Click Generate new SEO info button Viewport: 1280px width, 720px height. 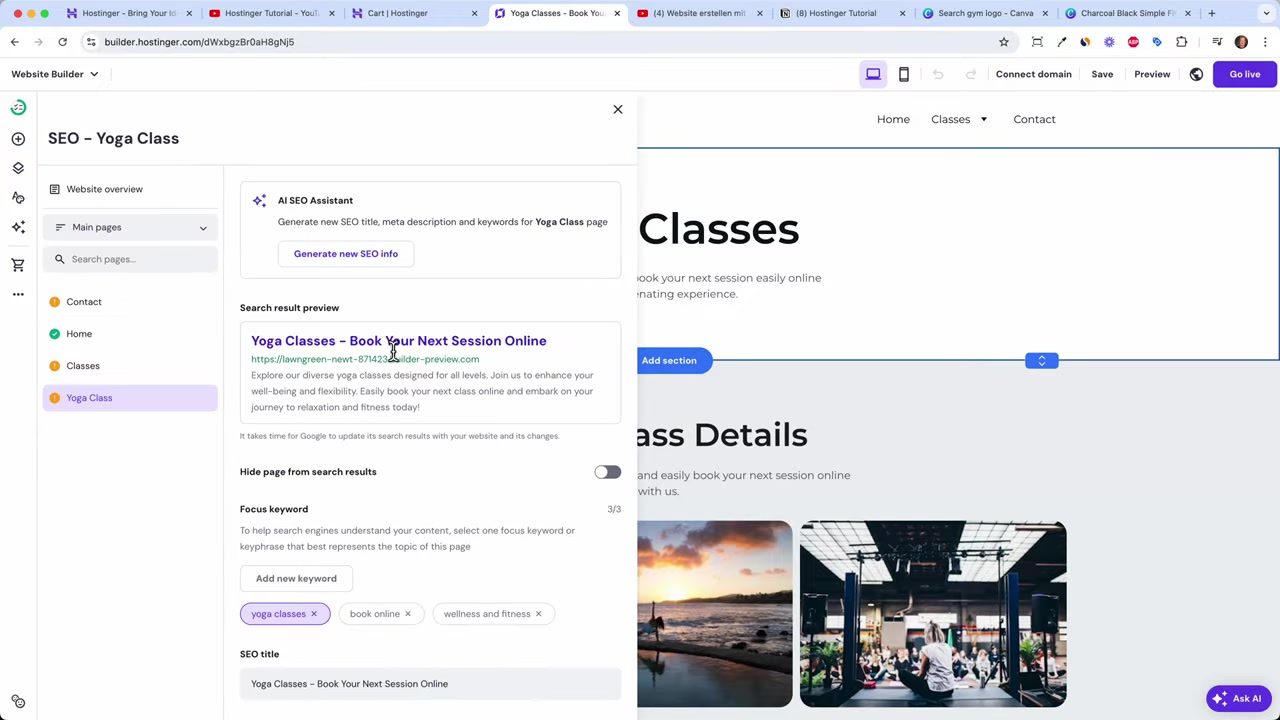point(346,254)
